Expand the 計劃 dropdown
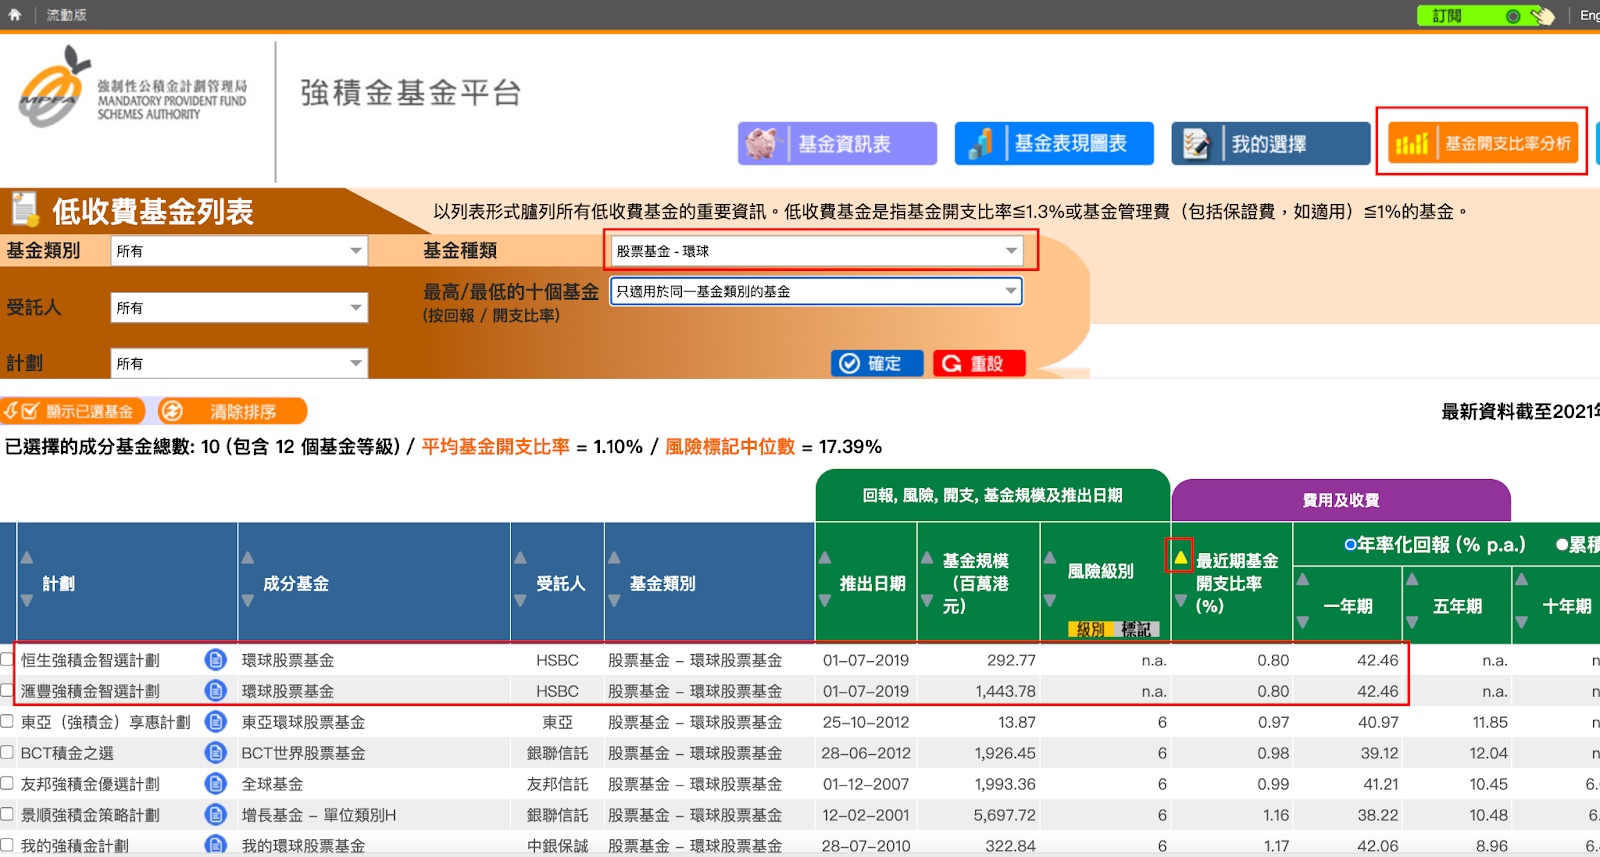The width and height of the screenshot is (1600, 857). tap(239, 363)
